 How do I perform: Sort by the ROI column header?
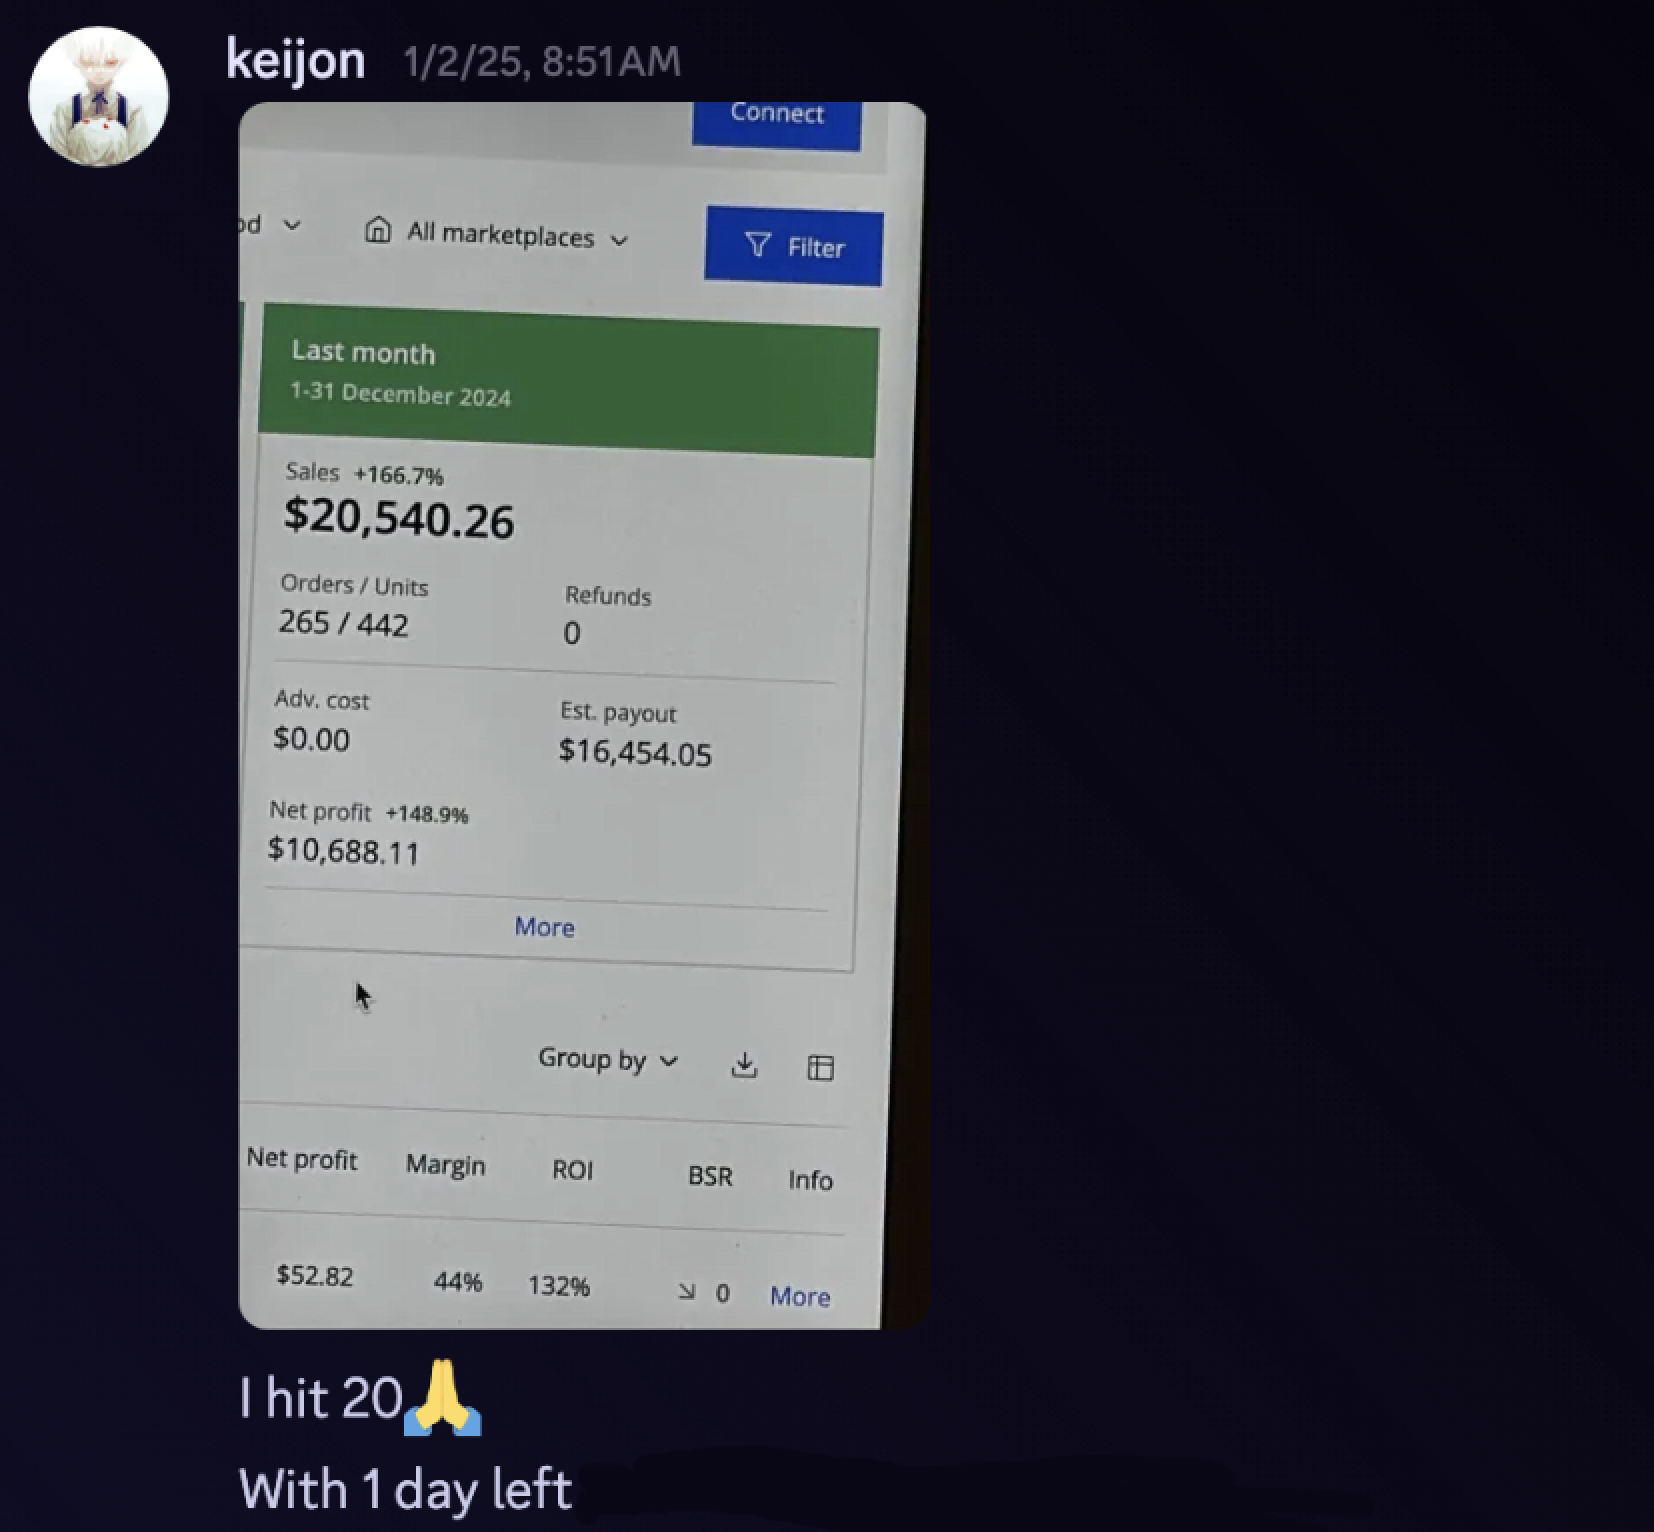pos(573,1170)
